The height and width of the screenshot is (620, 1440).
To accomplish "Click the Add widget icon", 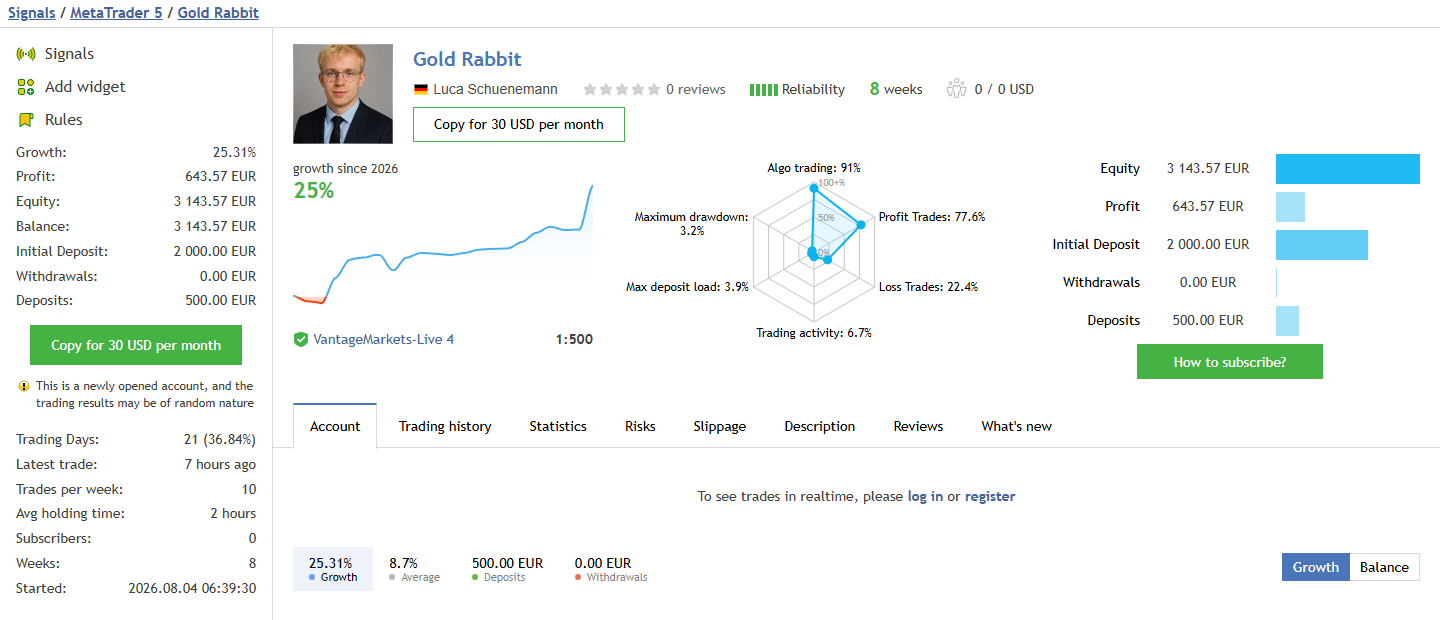I will 26,87.
